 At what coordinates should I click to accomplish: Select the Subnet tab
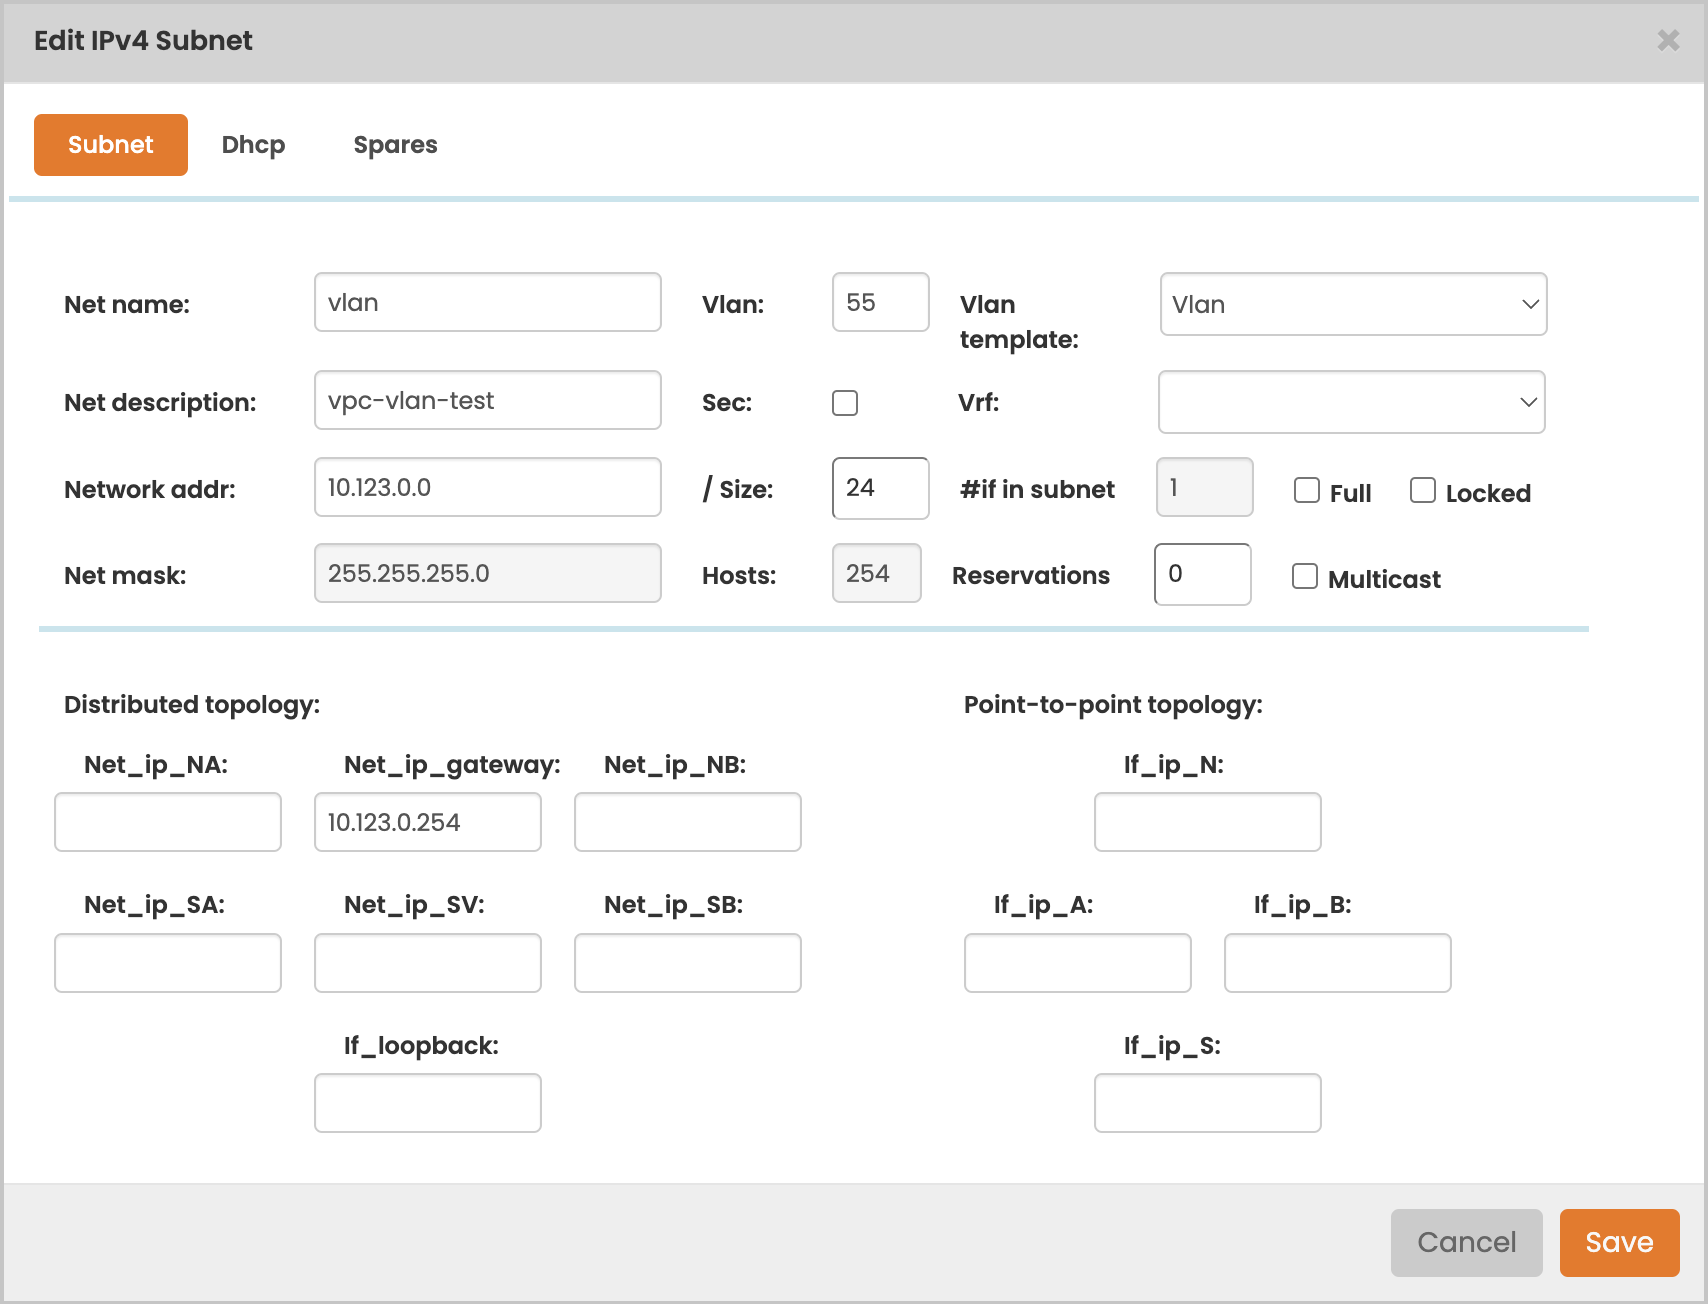click(x=111, y=145)
